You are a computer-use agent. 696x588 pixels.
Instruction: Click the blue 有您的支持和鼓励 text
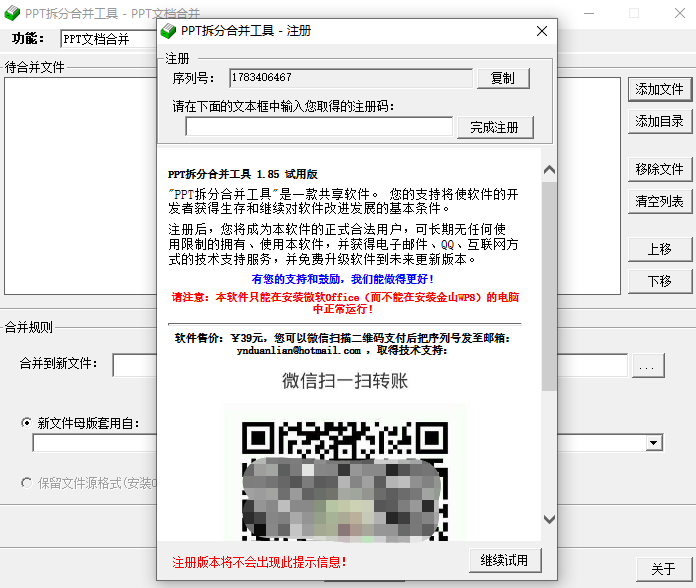coord(342,279)
